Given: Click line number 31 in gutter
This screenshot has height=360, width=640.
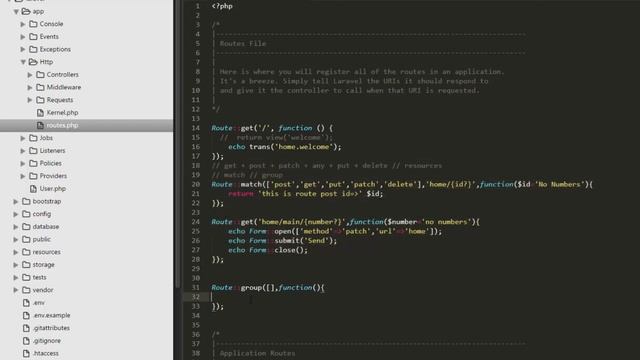Looking at the screenshot, I should pos(196,288).
